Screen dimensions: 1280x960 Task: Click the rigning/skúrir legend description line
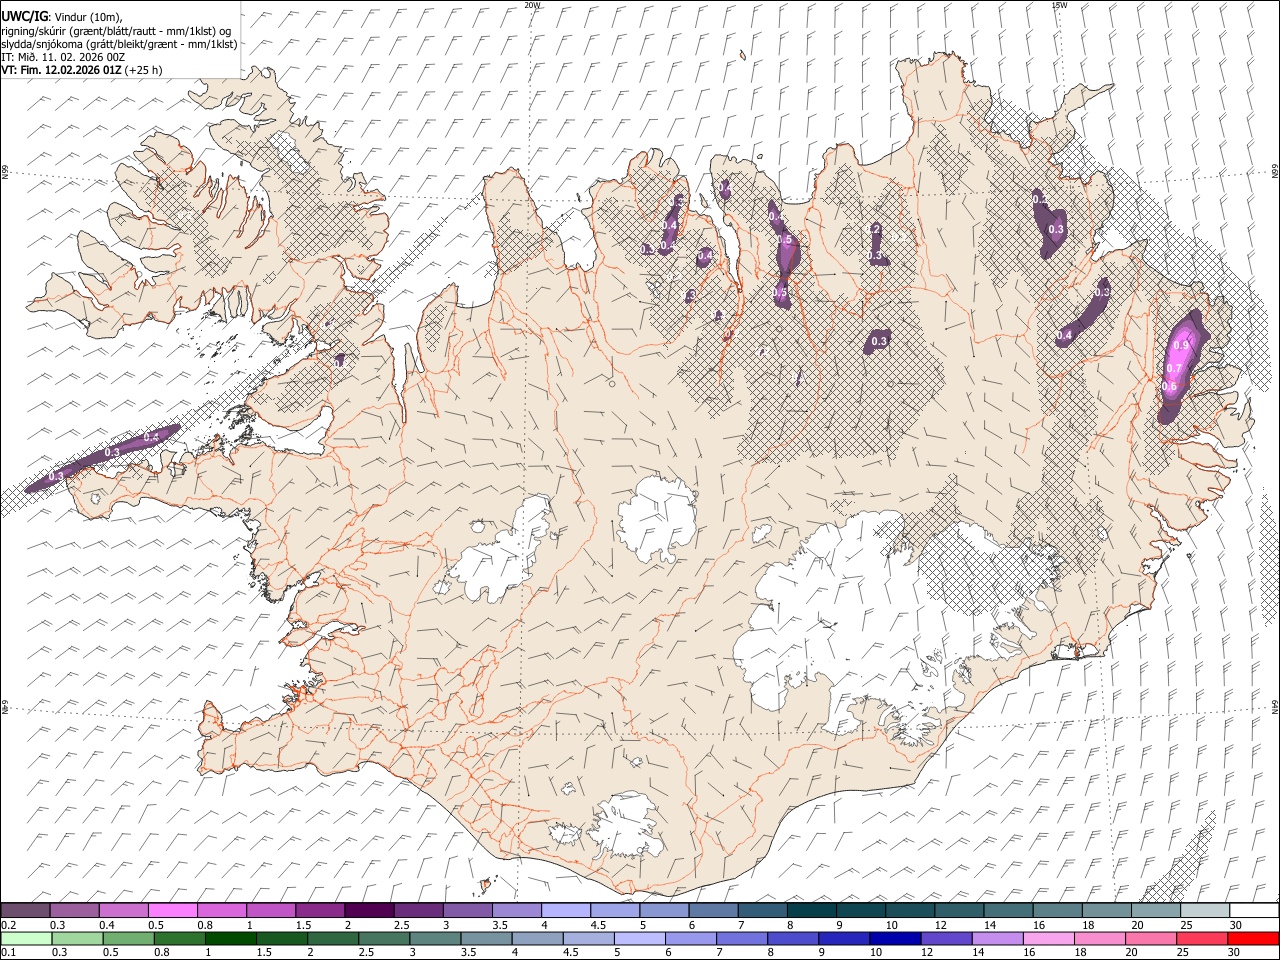[x=116, y=30]
